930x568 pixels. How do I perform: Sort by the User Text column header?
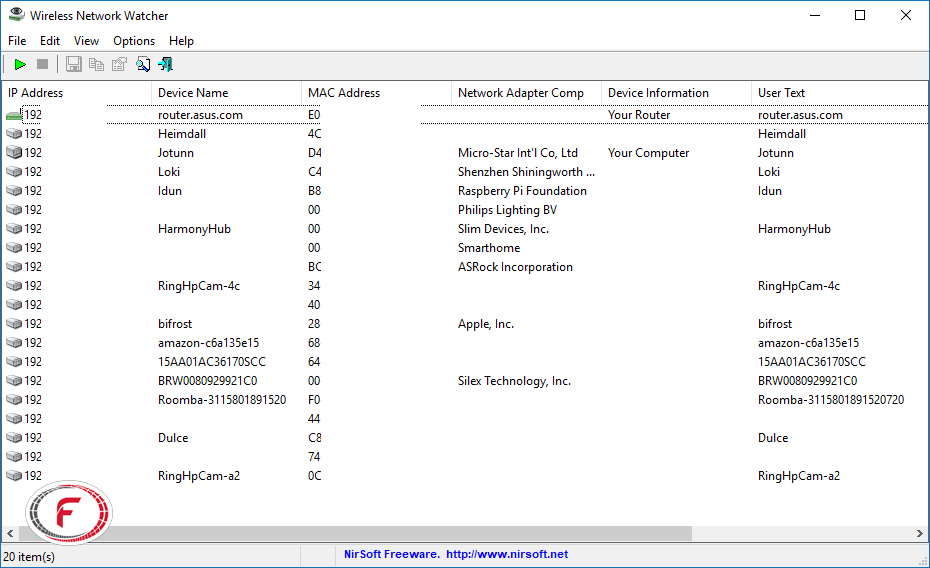pyautogui.click(x=840, y=92)
